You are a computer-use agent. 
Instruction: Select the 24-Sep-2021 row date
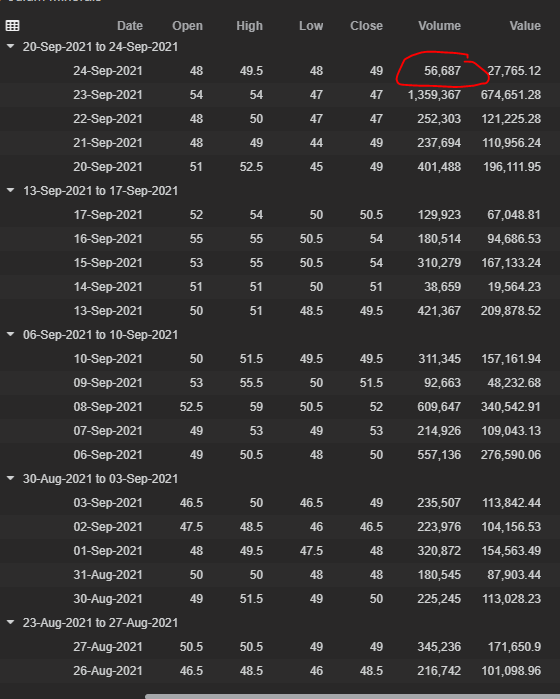point(108,71)
